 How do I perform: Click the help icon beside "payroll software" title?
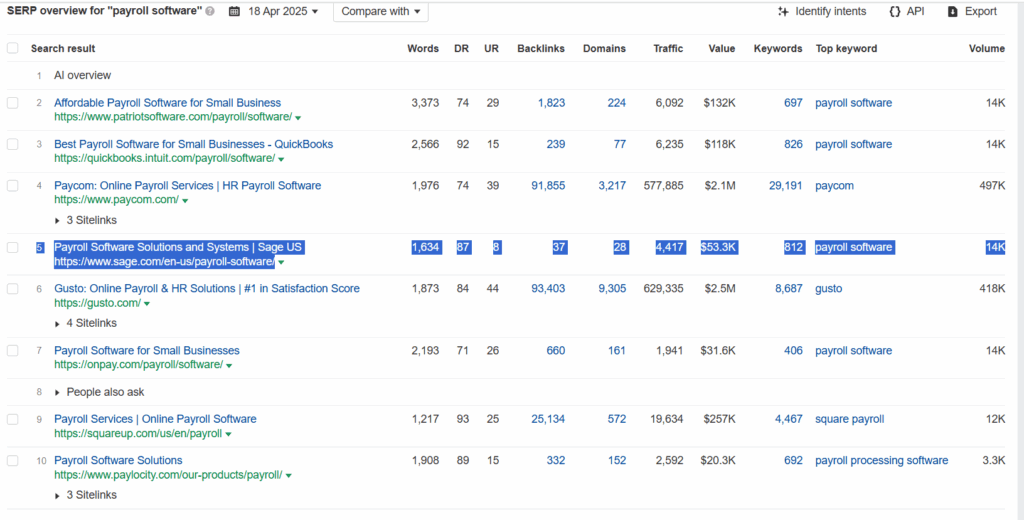[210, 12]
